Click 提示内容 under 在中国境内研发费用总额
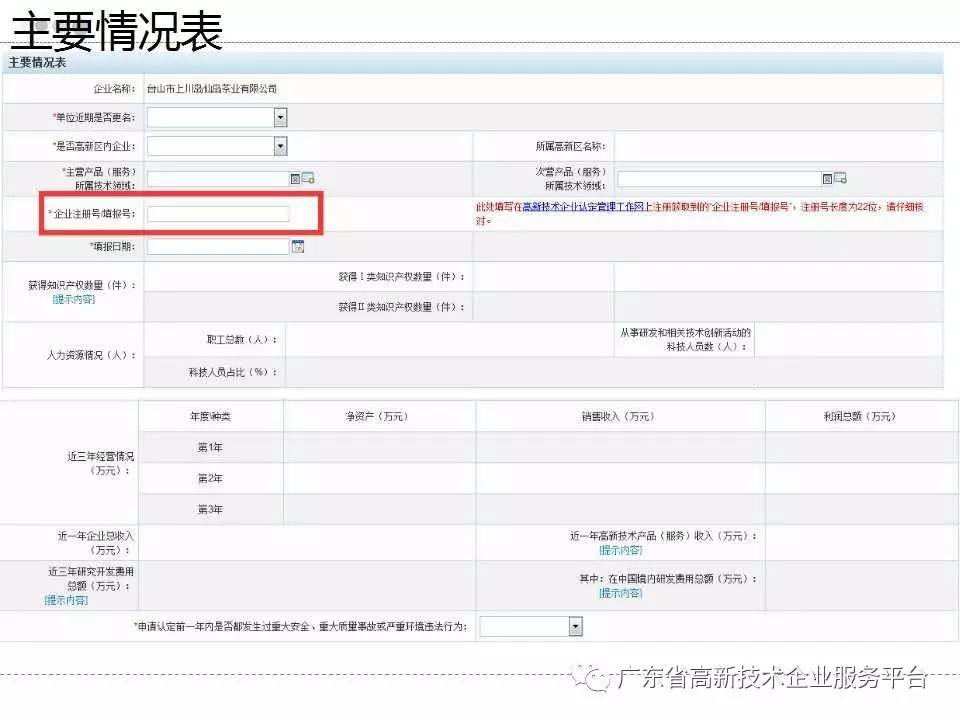Image resolution: width=960 pixels, height=720 pixels. point(620,593)
